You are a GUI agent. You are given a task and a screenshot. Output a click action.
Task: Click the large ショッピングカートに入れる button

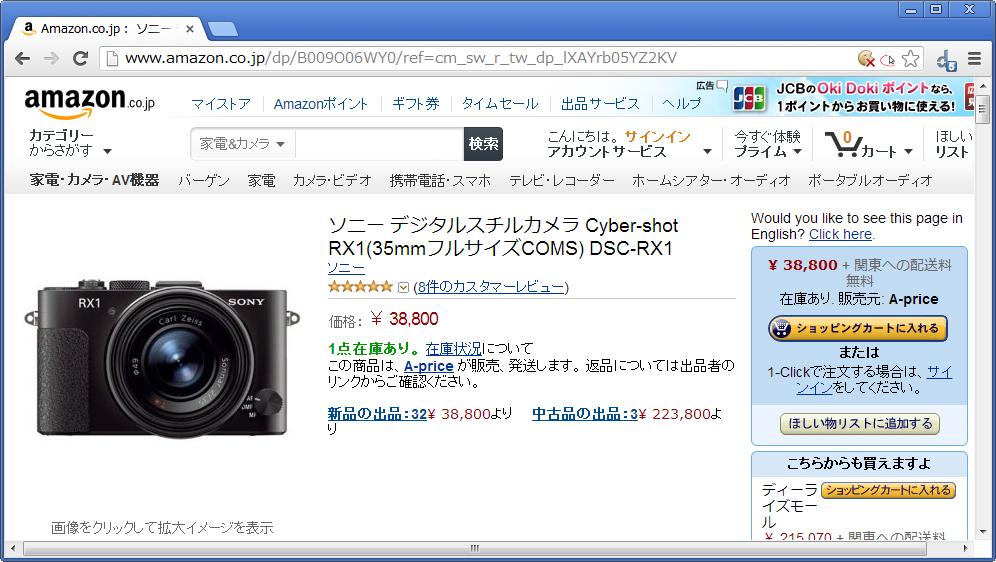[858, 328]
